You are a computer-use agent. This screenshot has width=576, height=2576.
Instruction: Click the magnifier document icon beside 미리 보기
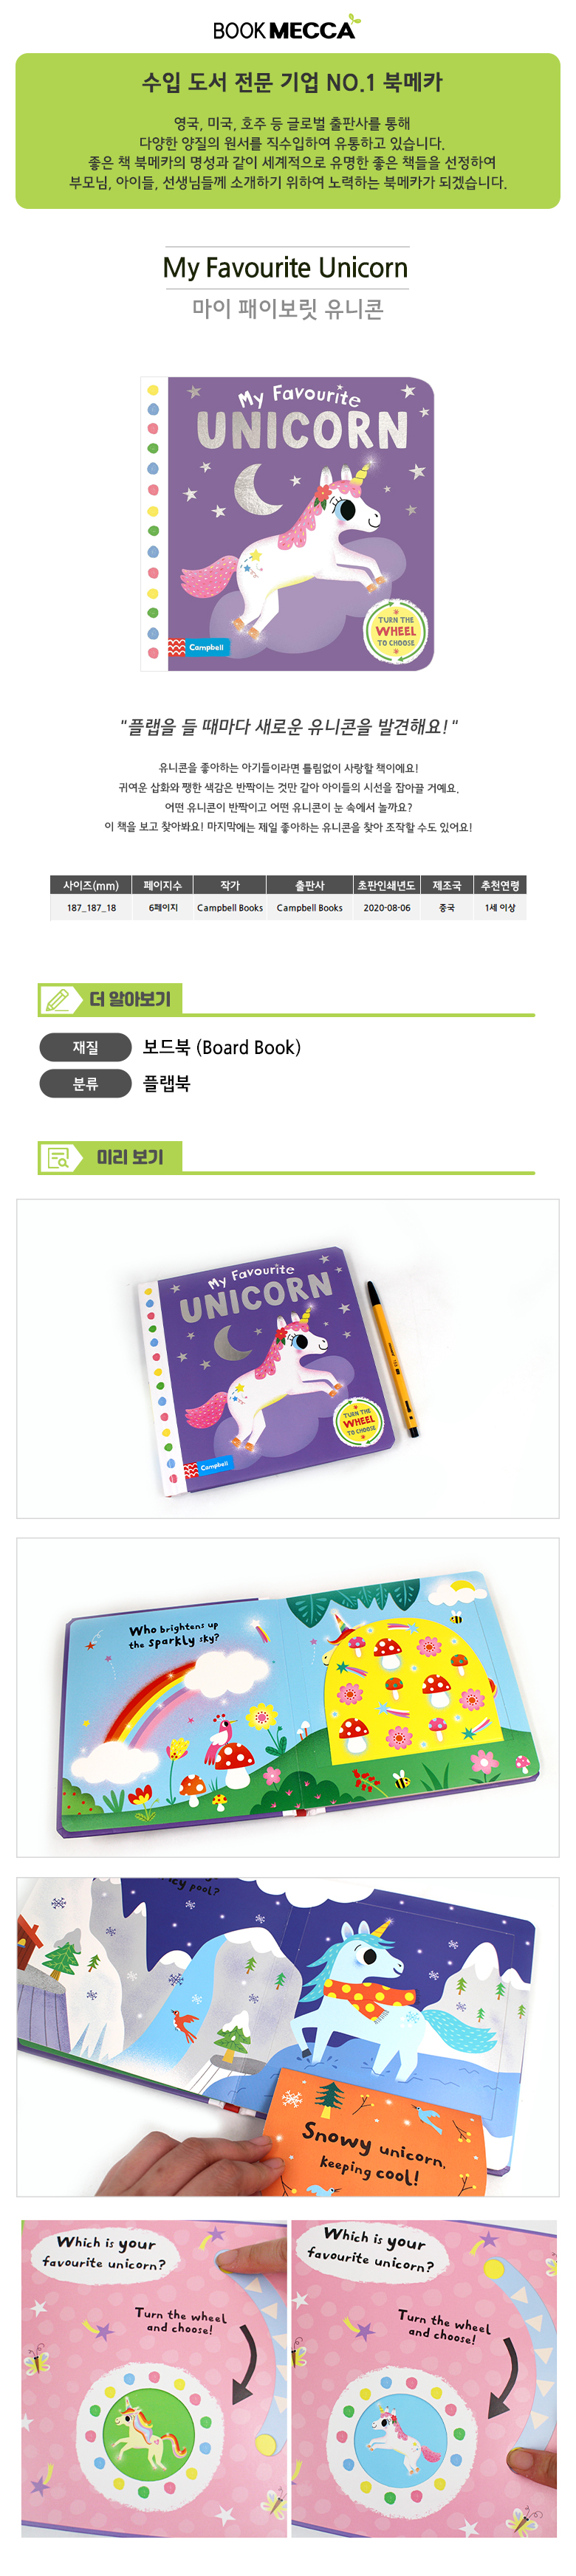click(x=59, y=1157)
